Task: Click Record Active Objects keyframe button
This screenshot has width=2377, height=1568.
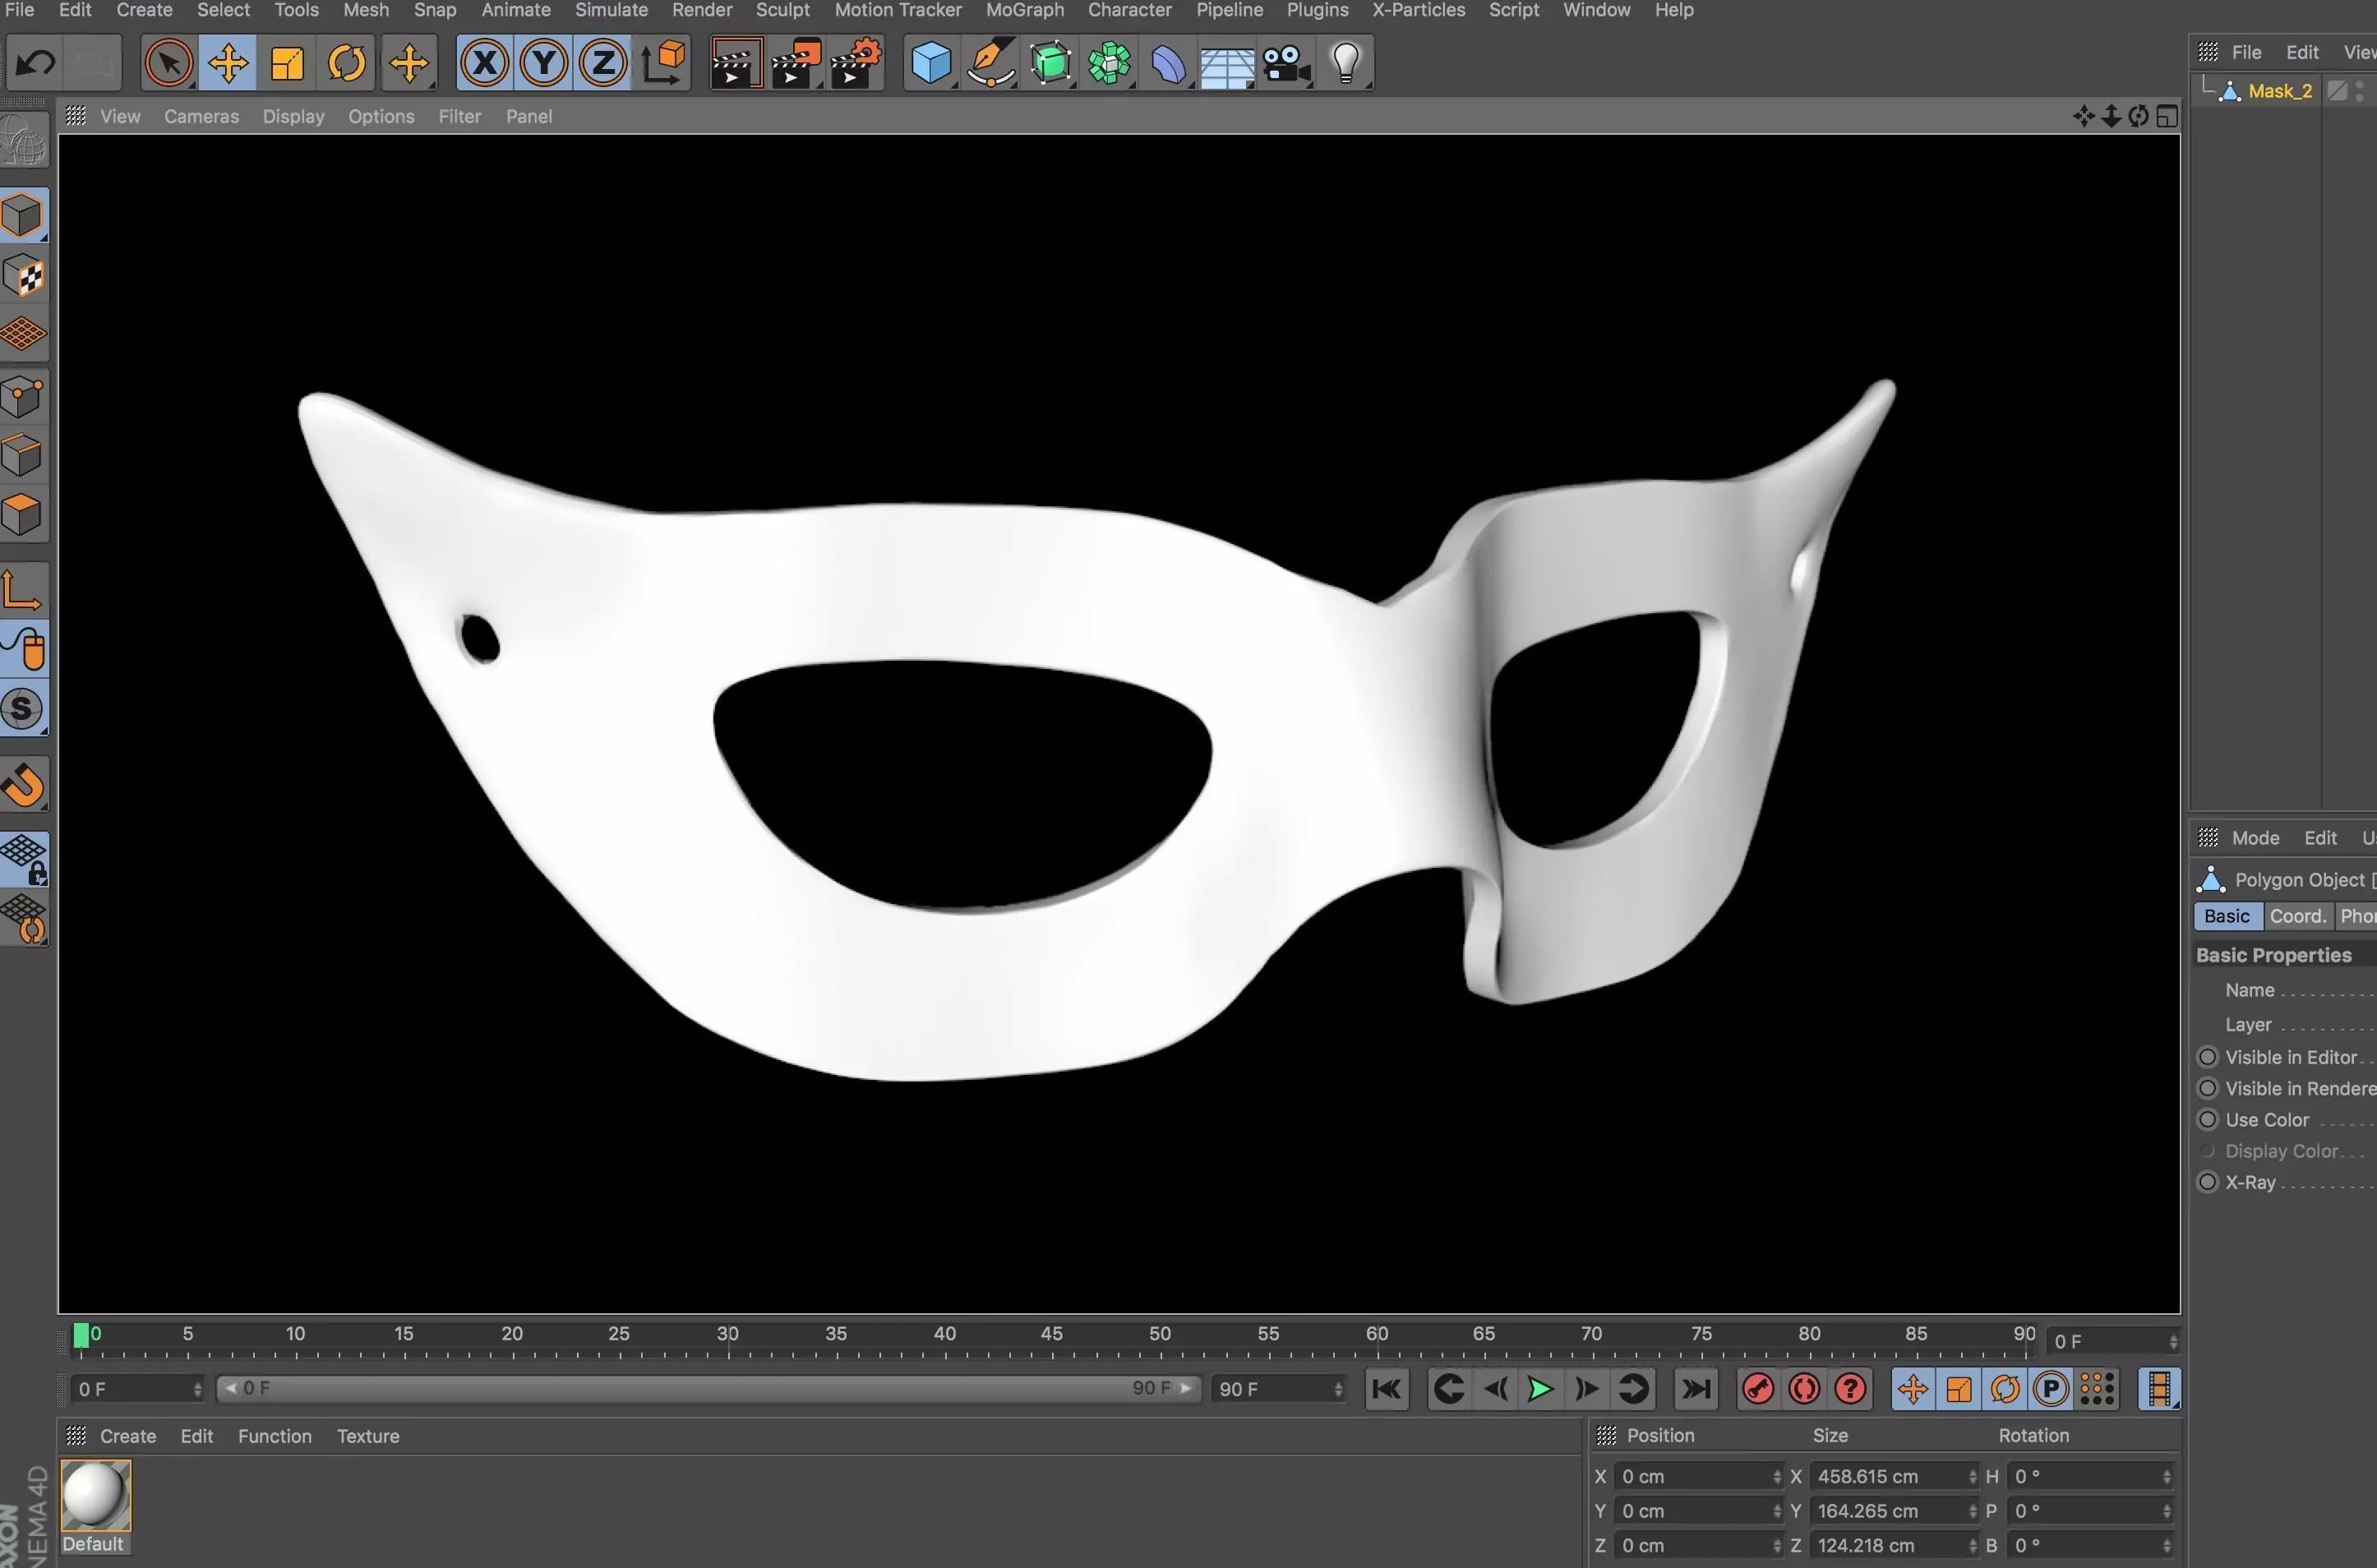Action: (1758, 1388)
